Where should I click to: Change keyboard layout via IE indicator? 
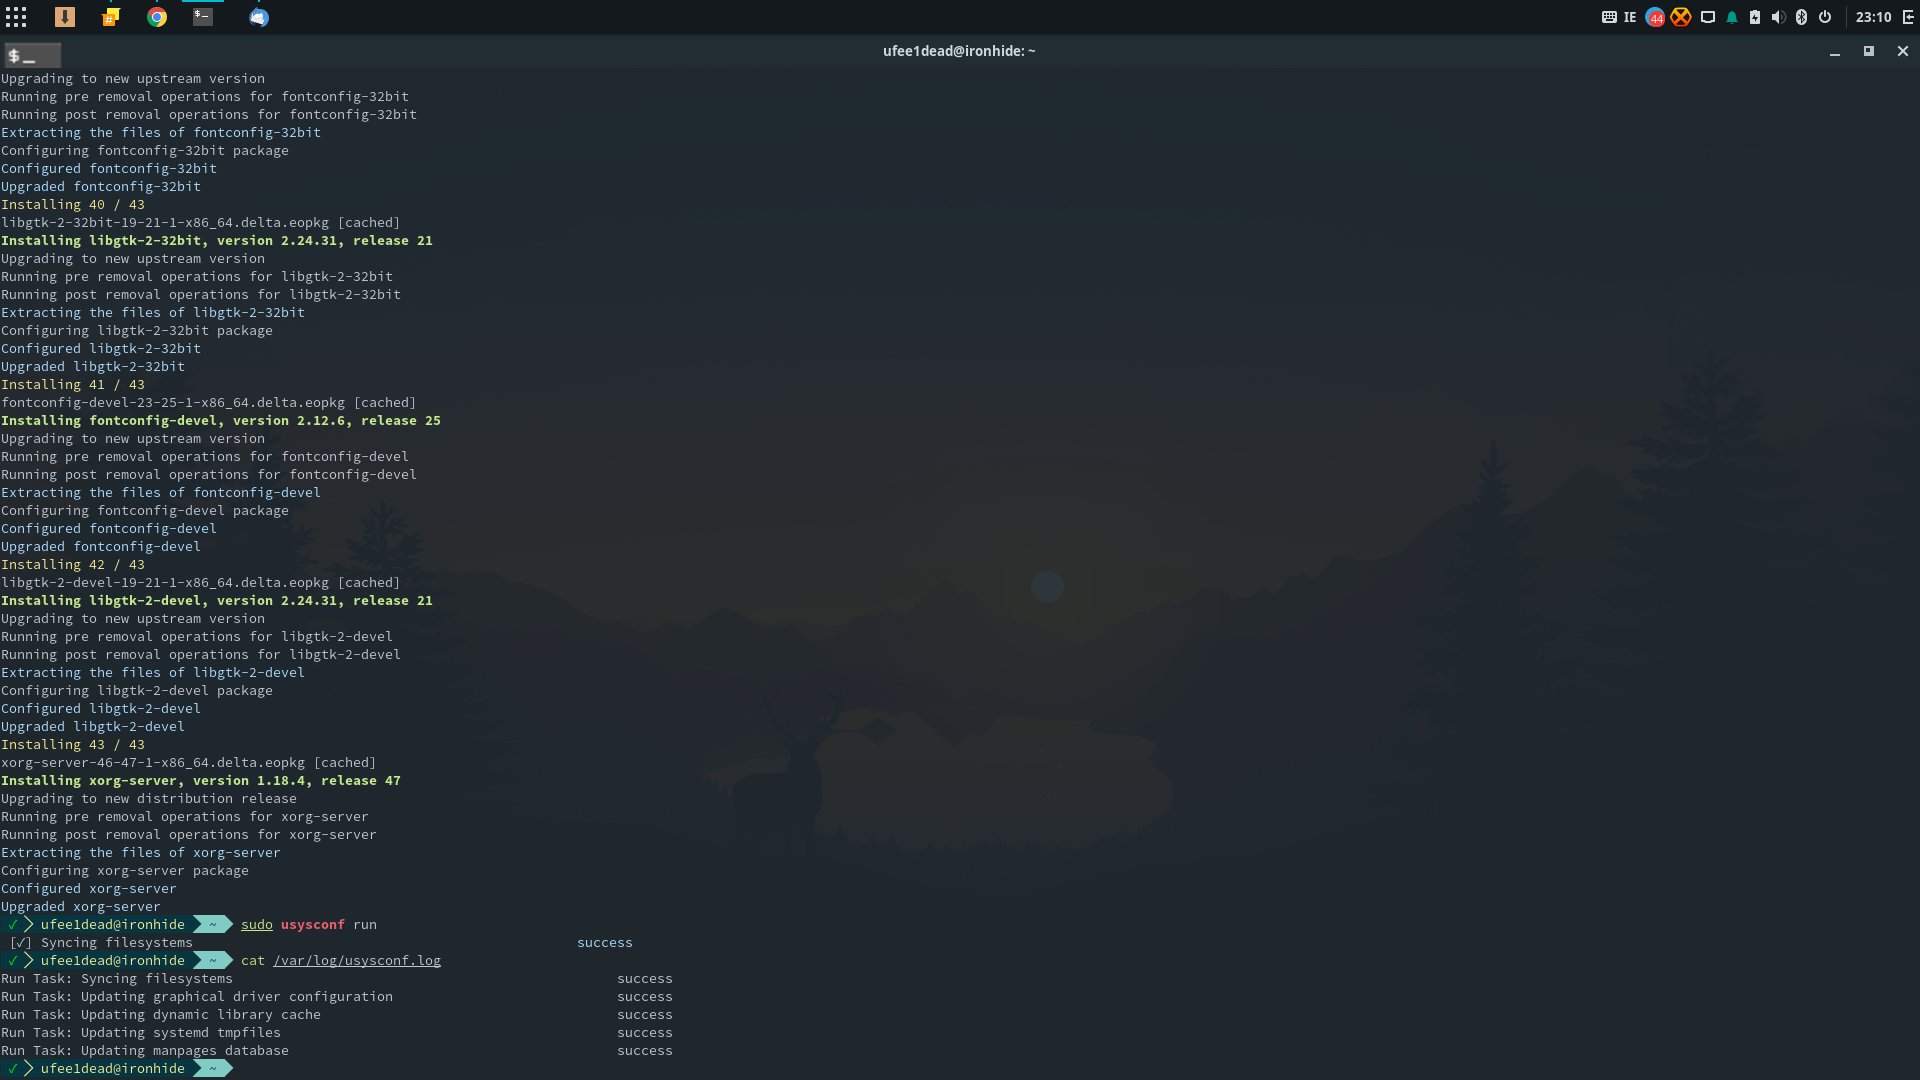(1630, 17)
